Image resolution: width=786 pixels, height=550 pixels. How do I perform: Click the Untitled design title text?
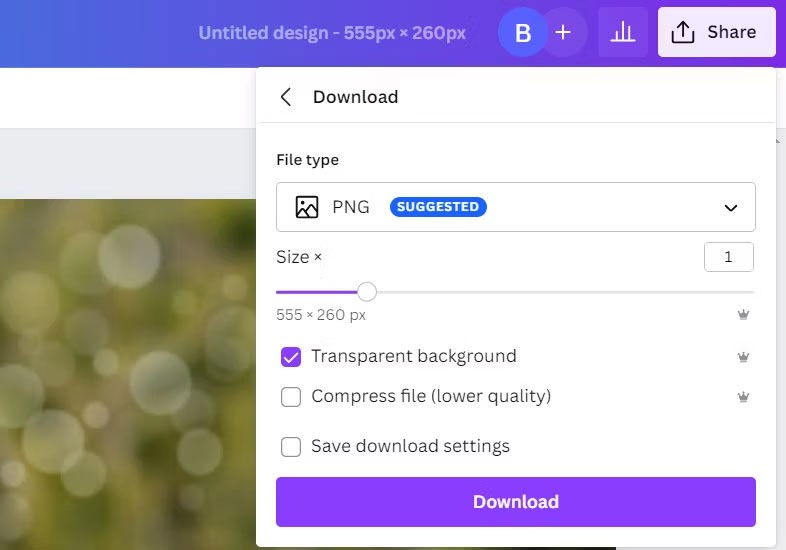pyautogui.click(x=332, y=33)
